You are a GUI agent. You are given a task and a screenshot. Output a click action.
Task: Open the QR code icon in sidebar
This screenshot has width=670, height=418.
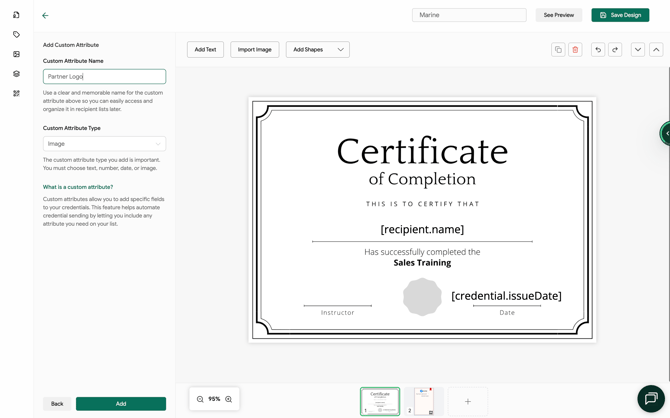click(x=16, y=94)
